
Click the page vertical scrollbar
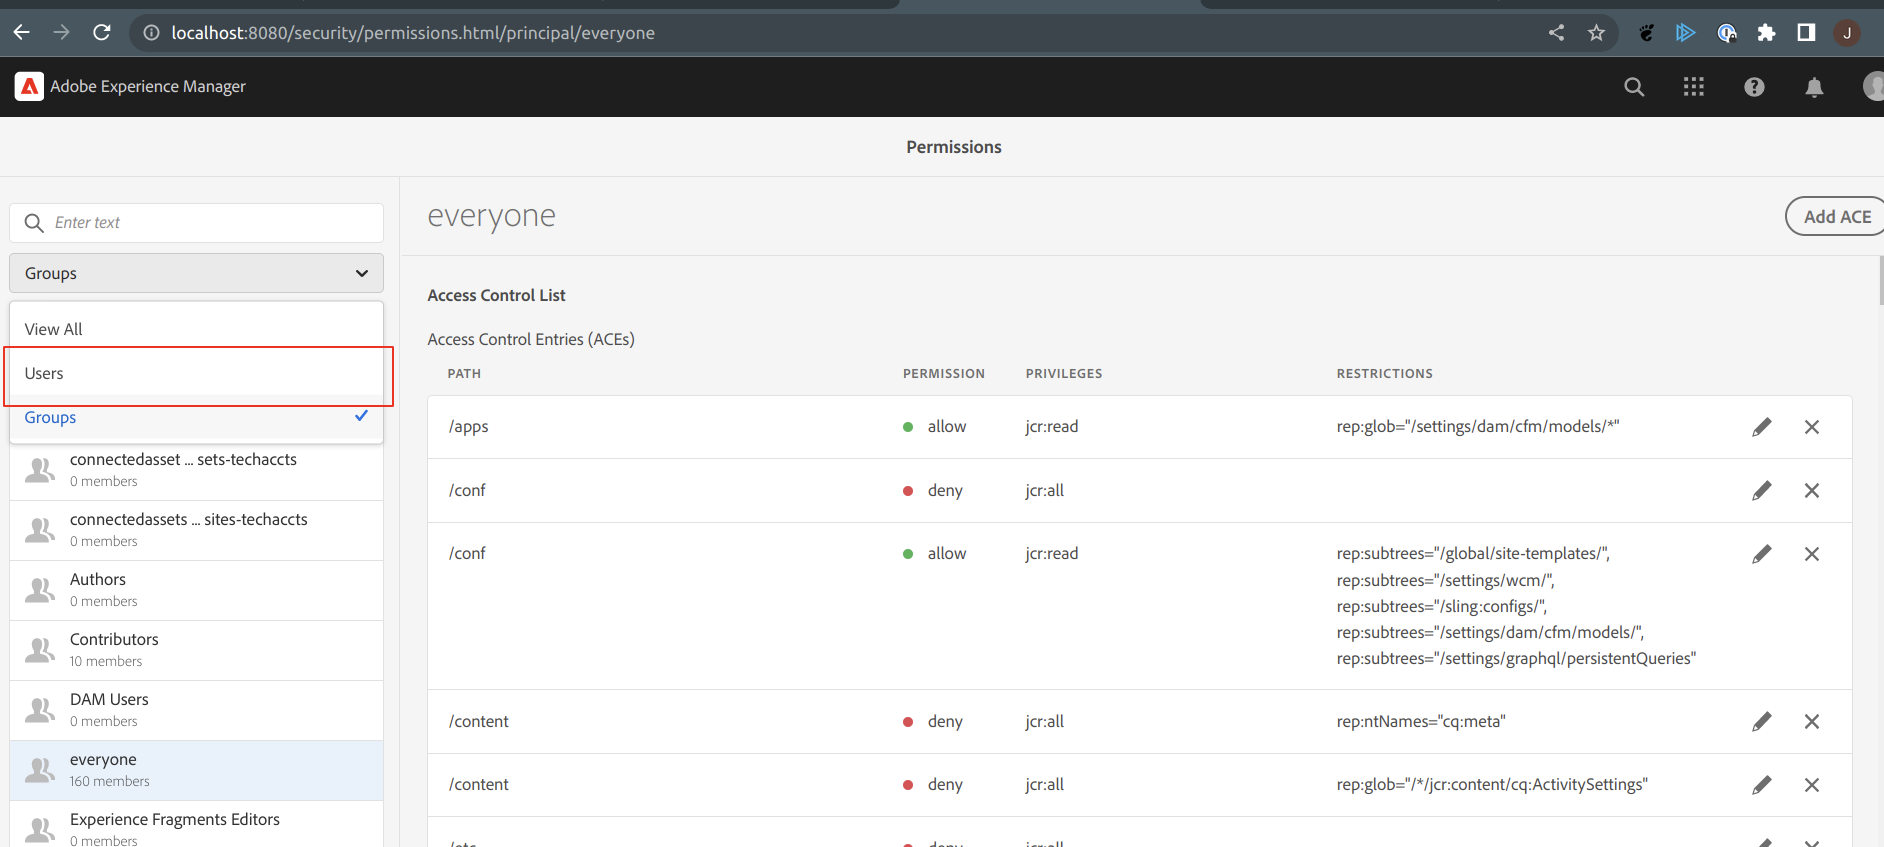(x=1880, y=280)
